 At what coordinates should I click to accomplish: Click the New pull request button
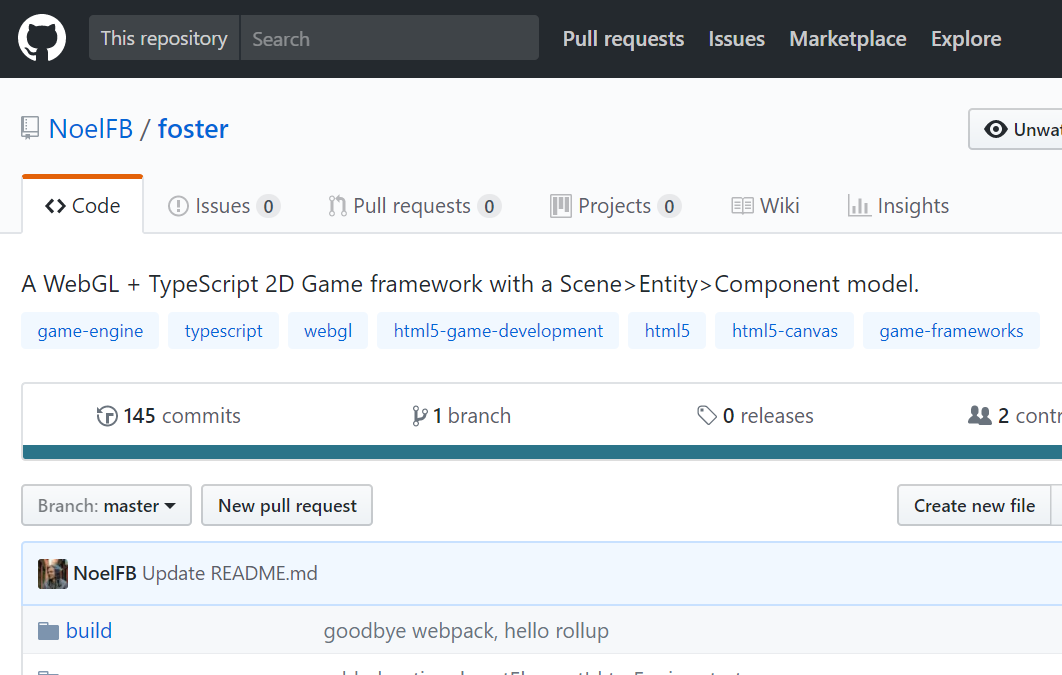pyautogui.click(x=287, y=505)
